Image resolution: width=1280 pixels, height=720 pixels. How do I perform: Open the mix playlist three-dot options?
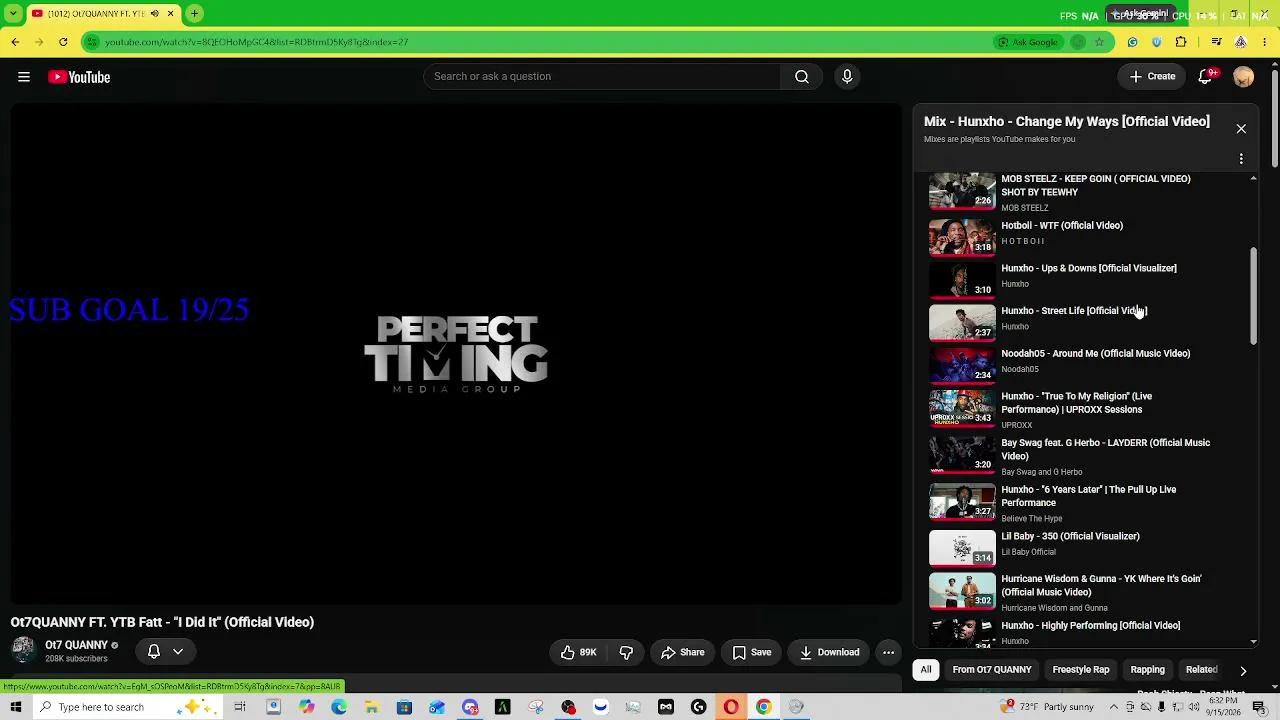pos(1241,159)
